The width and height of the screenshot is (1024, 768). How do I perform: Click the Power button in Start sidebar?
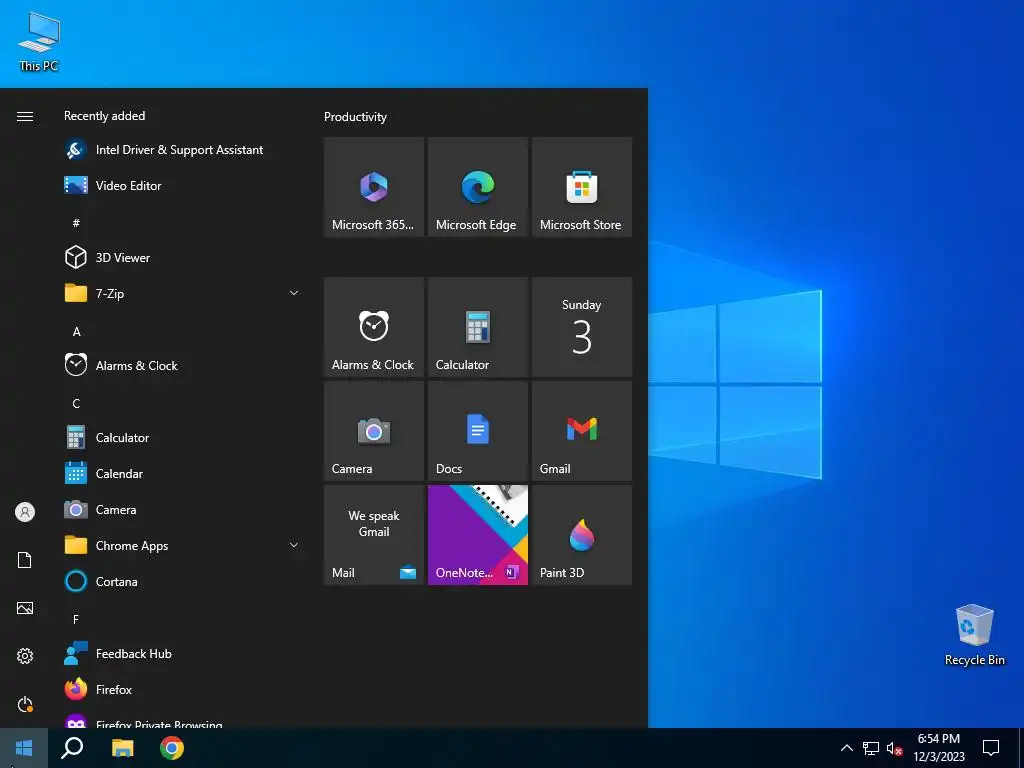tap(25, 704)
